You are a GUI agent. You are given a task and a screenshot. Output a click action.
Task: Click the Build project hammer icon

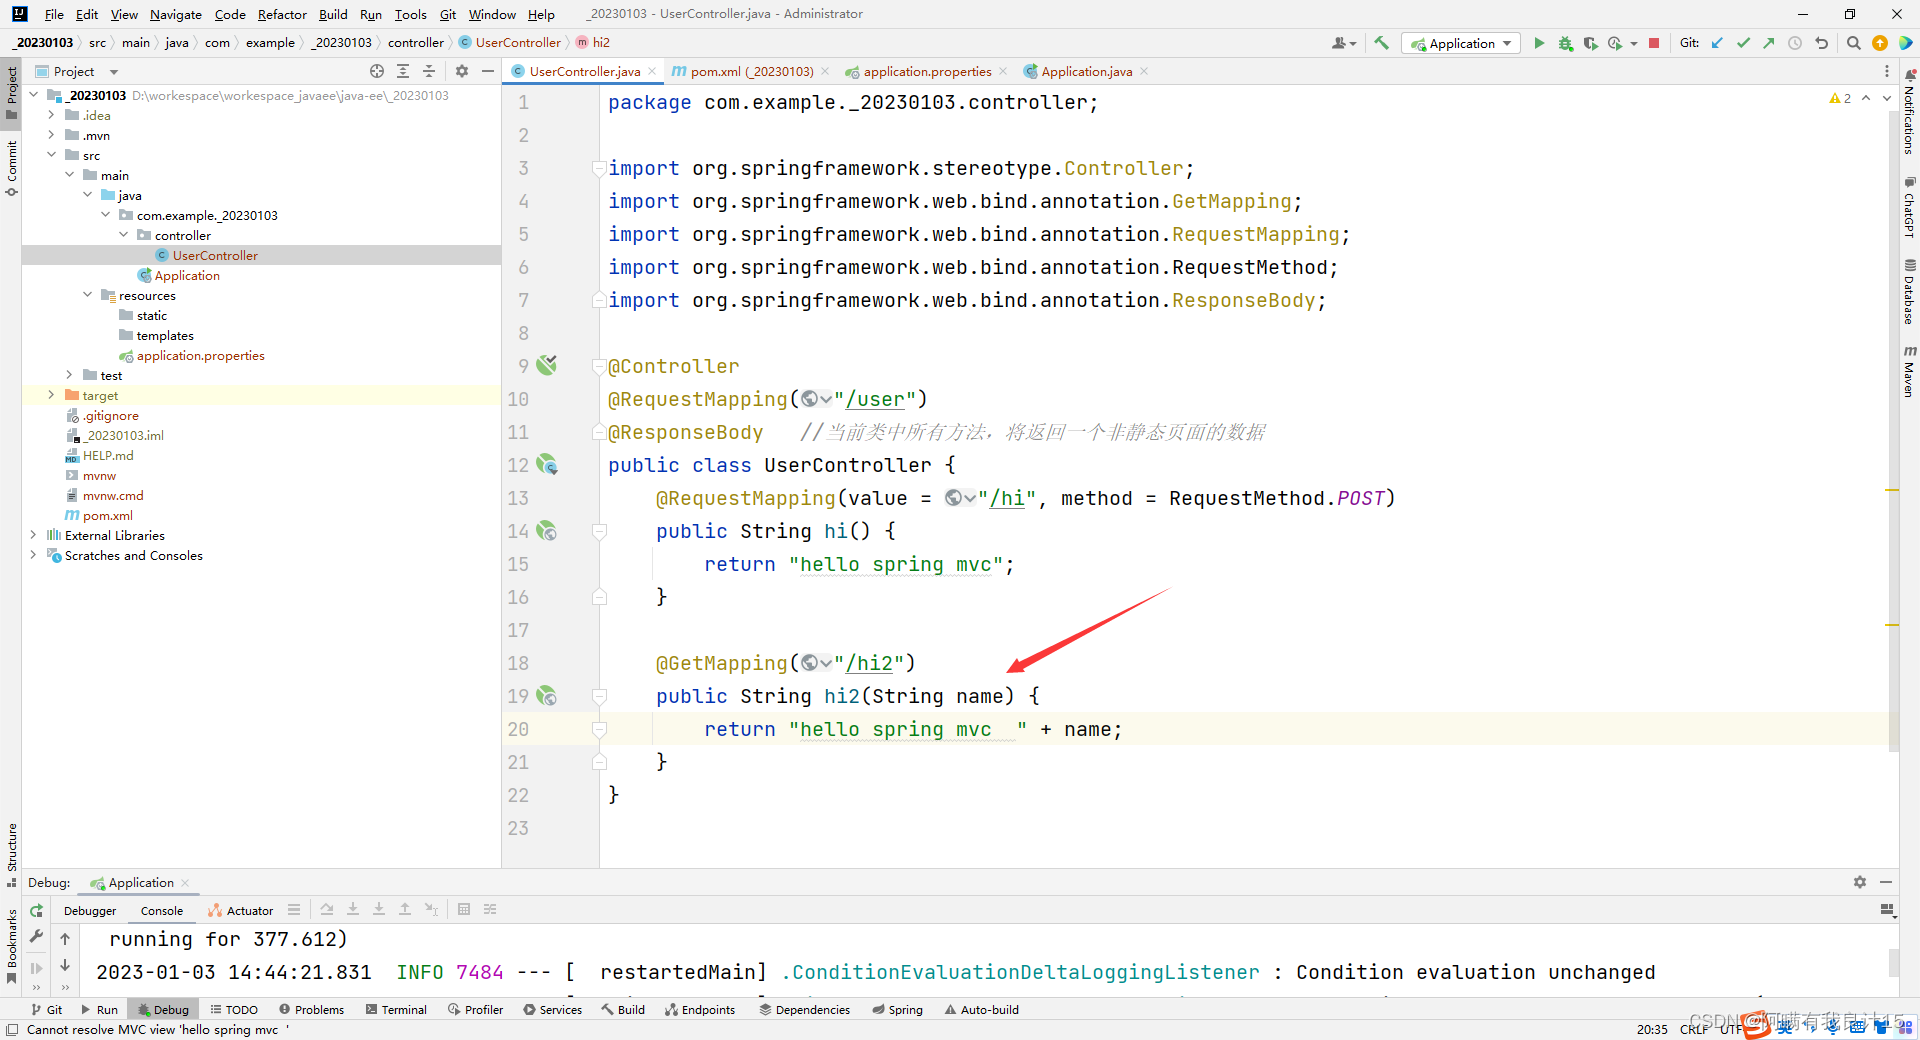point(1382,43)
